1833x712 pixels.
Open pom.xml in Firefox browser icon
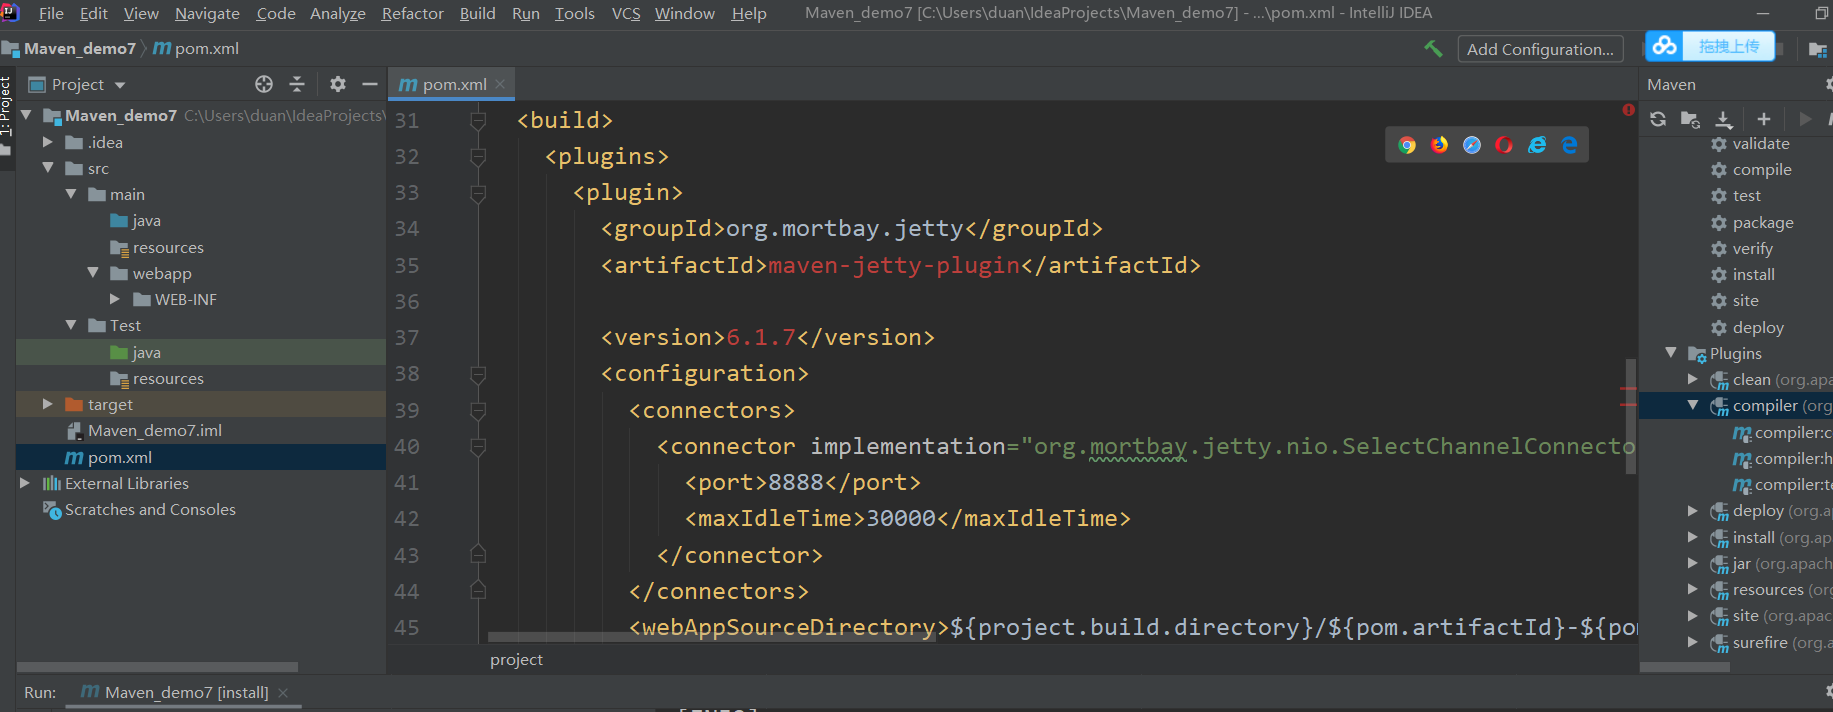[x=1439, y=145]
